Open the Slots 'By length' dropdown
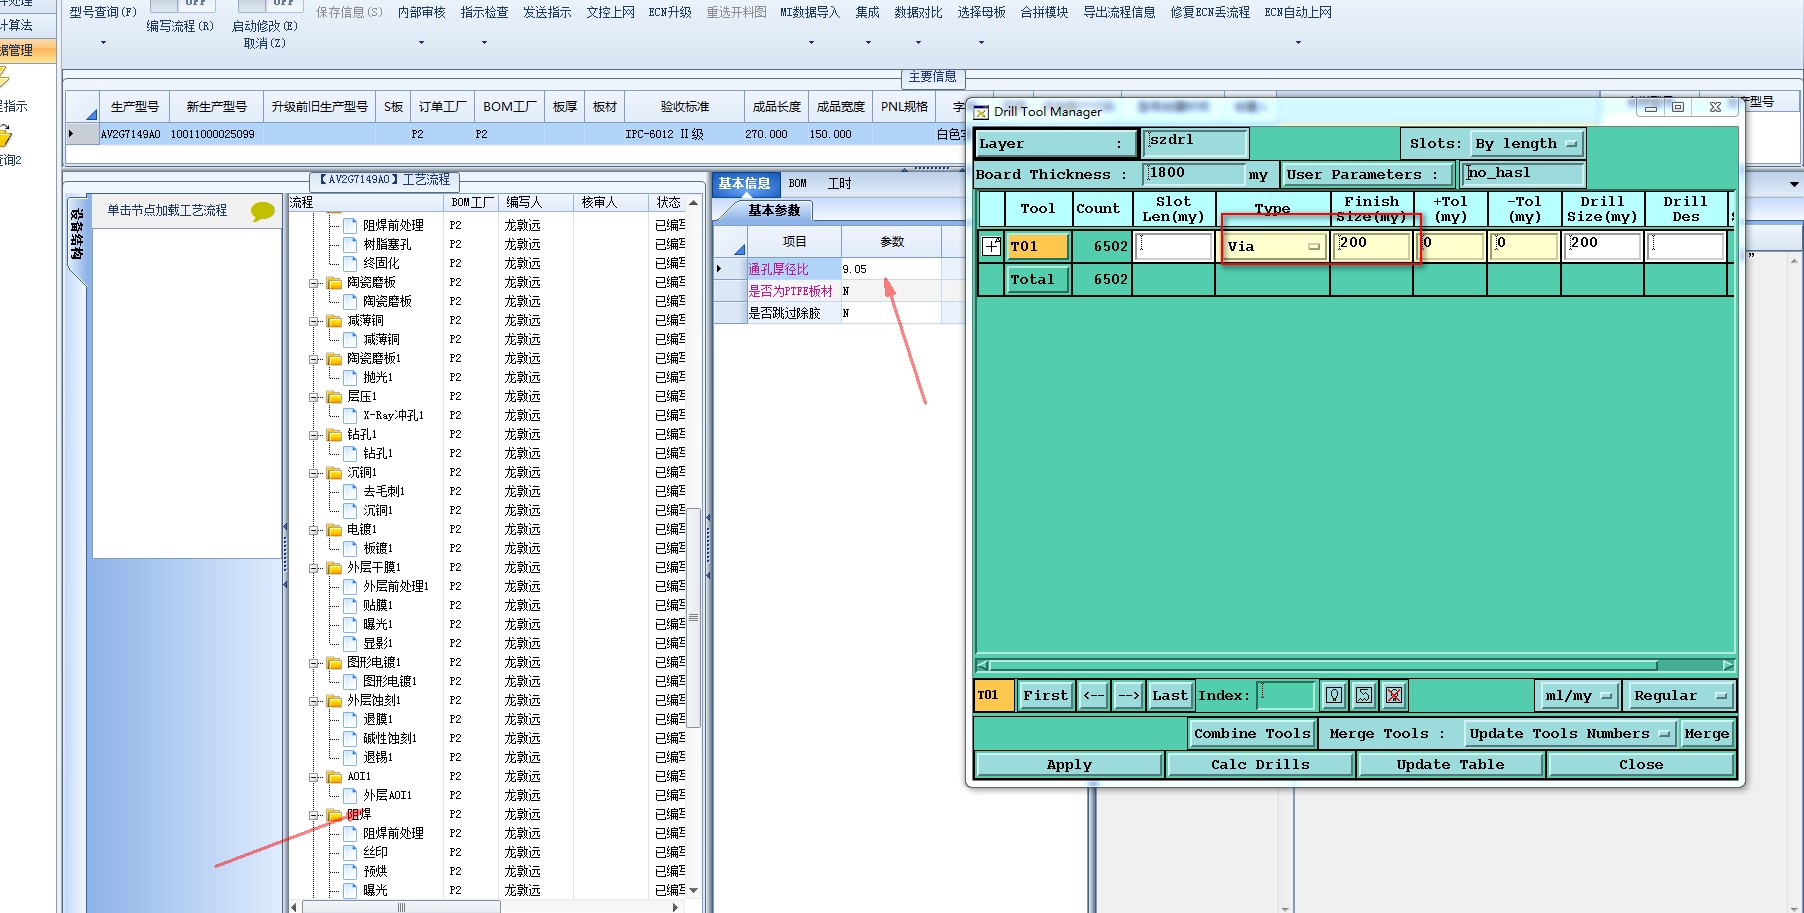The height and width of the screenshot is (913, 1804). [1528, 144]
